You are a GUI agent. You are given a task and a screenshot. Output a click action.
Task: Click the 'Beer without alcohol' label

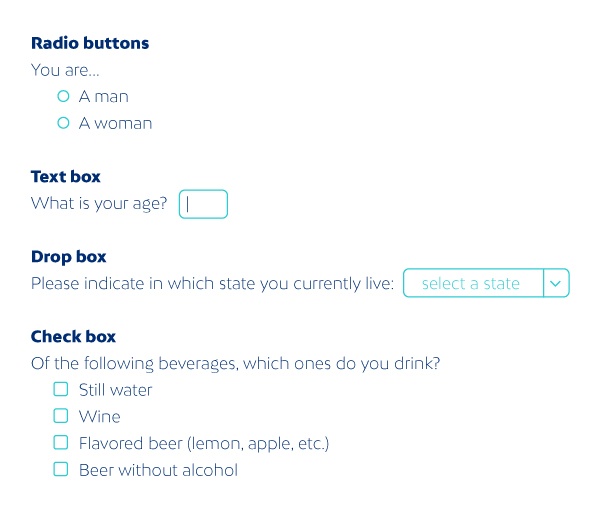(158, 470)
